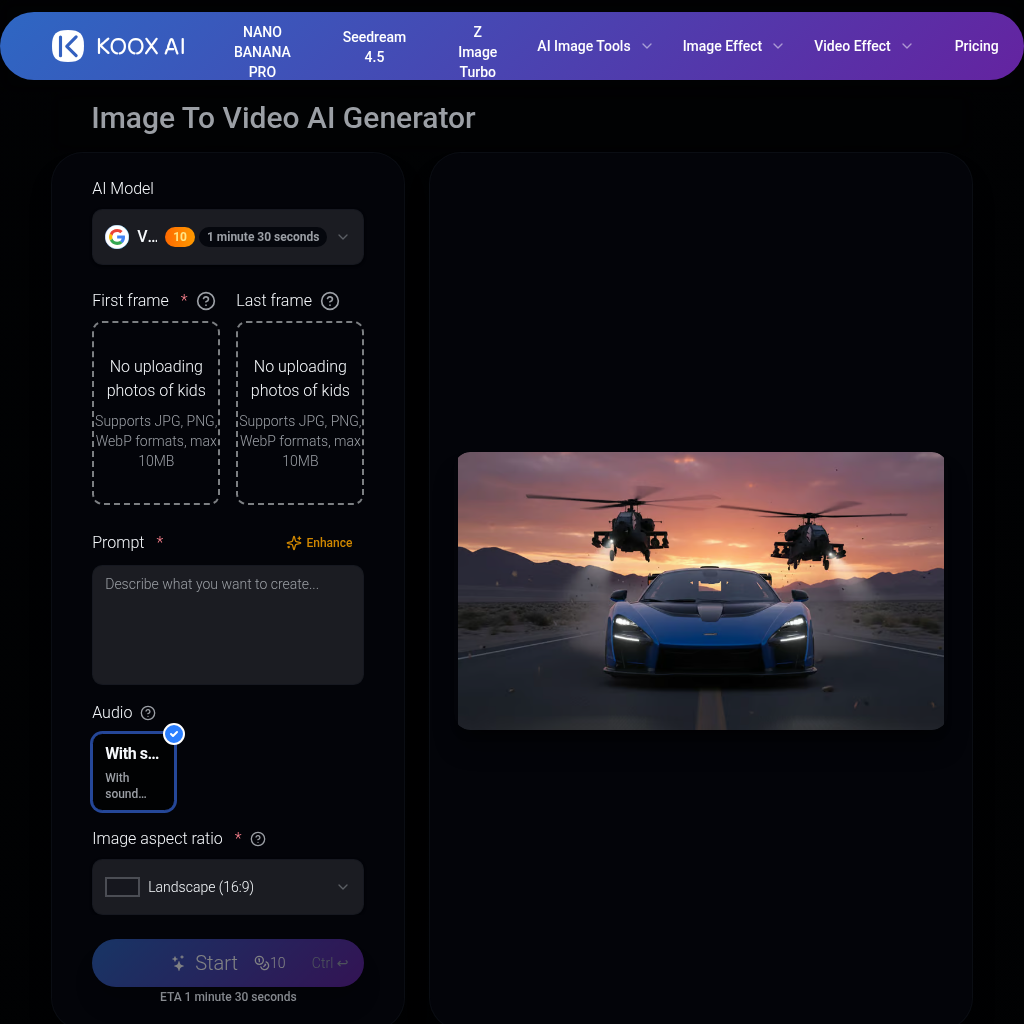
Task: Go to the Pricing page
Action: 976,46
